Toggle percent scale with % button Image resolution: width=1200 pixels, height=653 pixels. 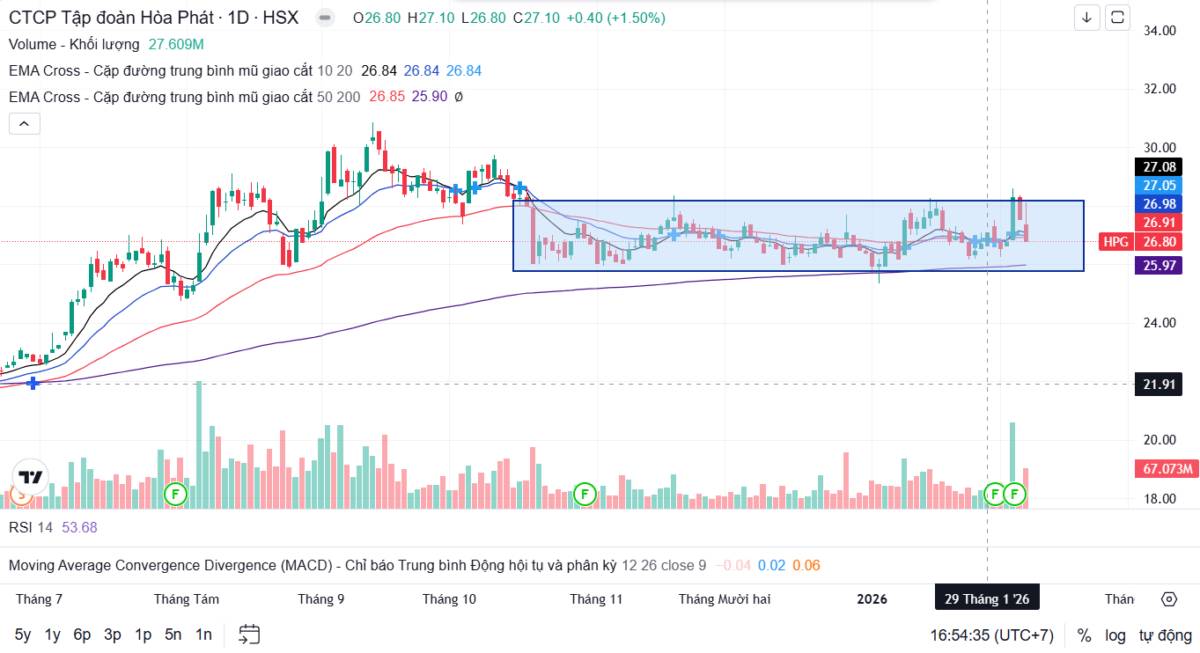coord(1084,635)
